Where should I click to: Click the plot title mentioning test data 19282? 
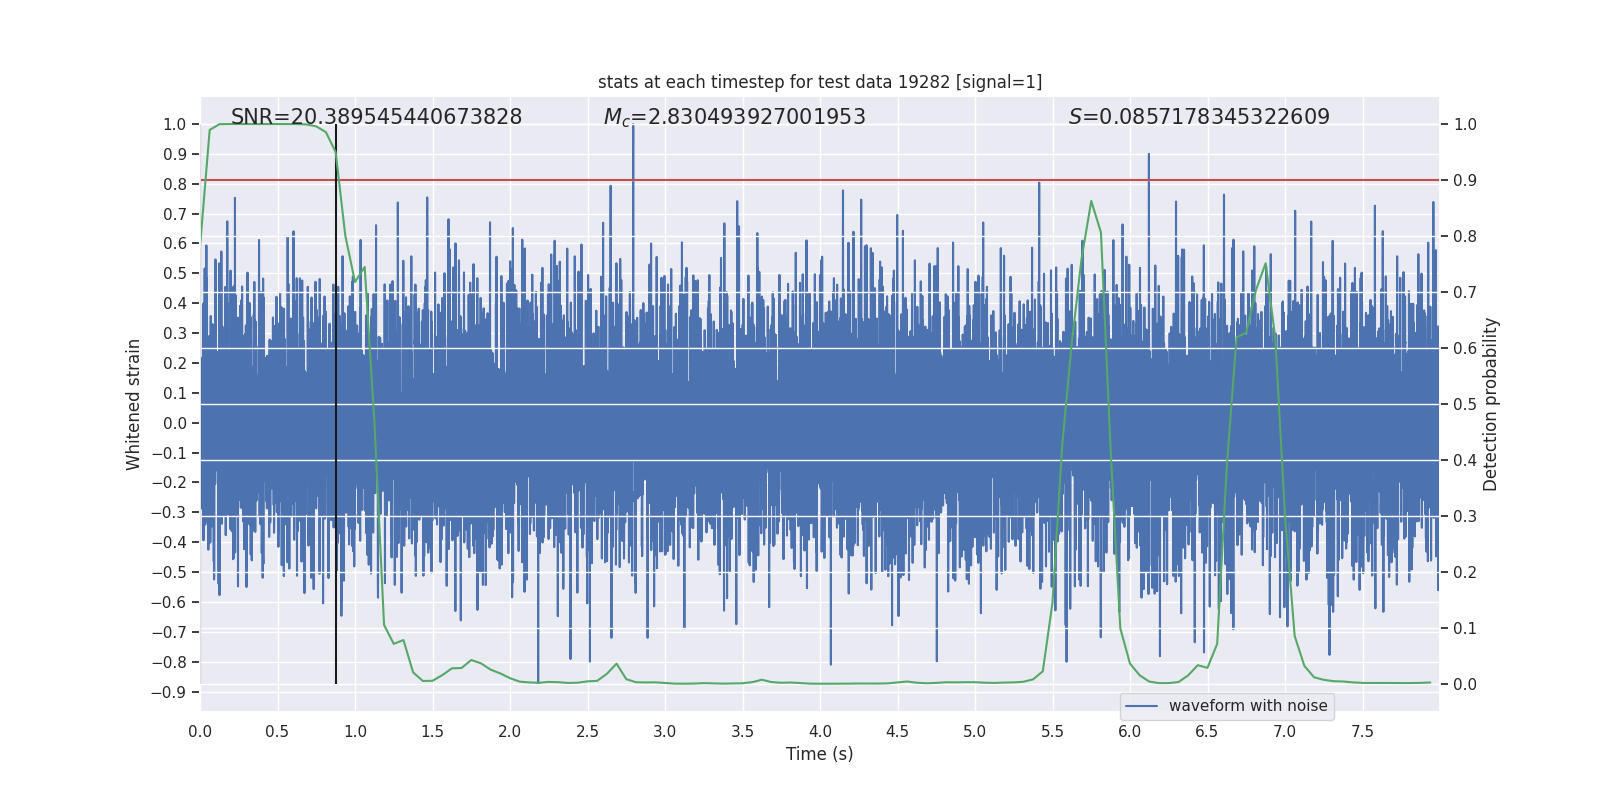click(x=820, y=82)
